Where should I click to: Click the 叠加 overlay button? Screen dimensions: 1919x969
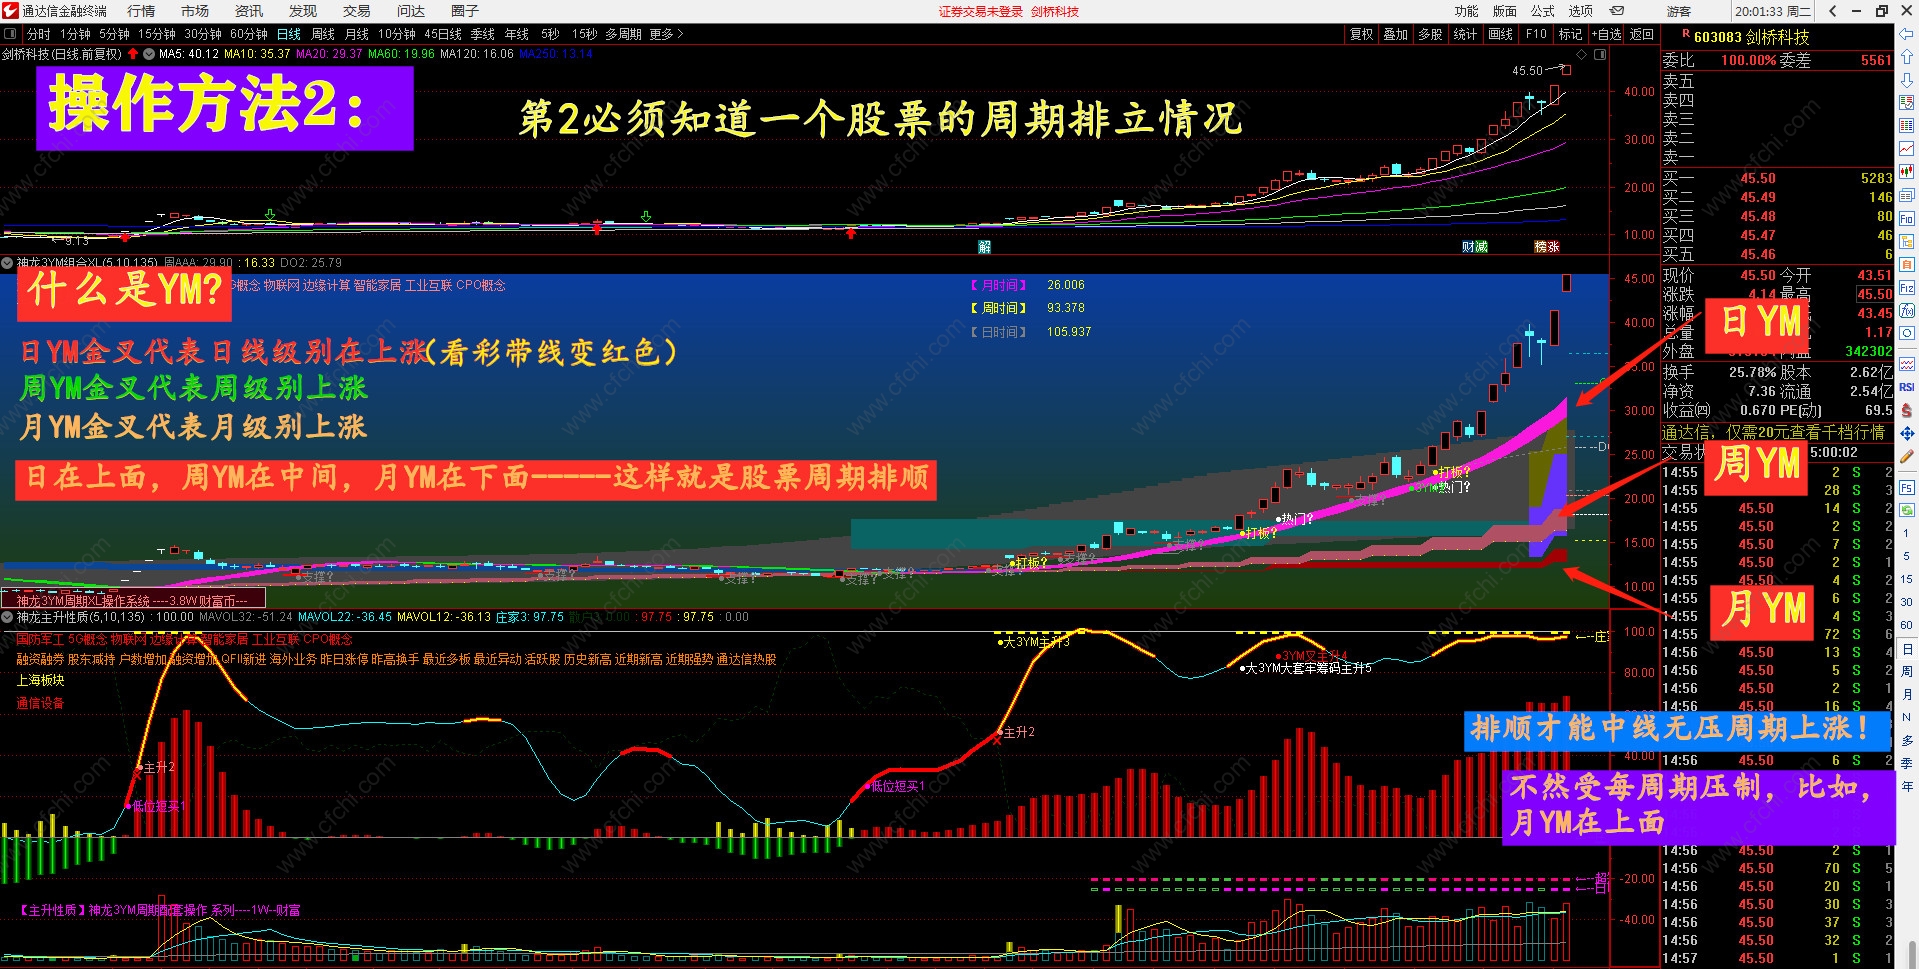[x=1396, y=34]
